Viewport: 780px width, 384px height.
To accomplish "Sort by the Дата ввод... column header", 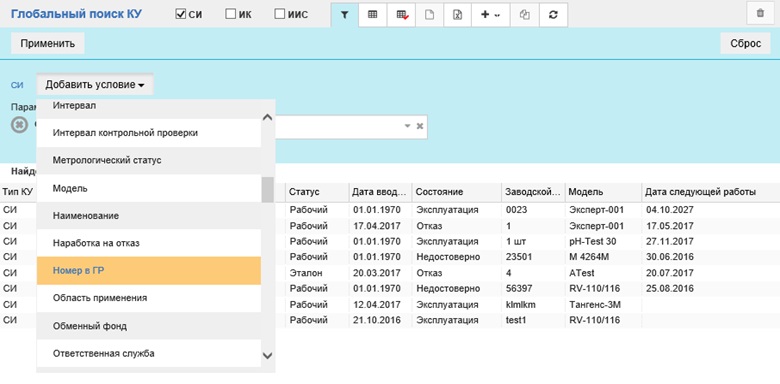I will point(381,192).
